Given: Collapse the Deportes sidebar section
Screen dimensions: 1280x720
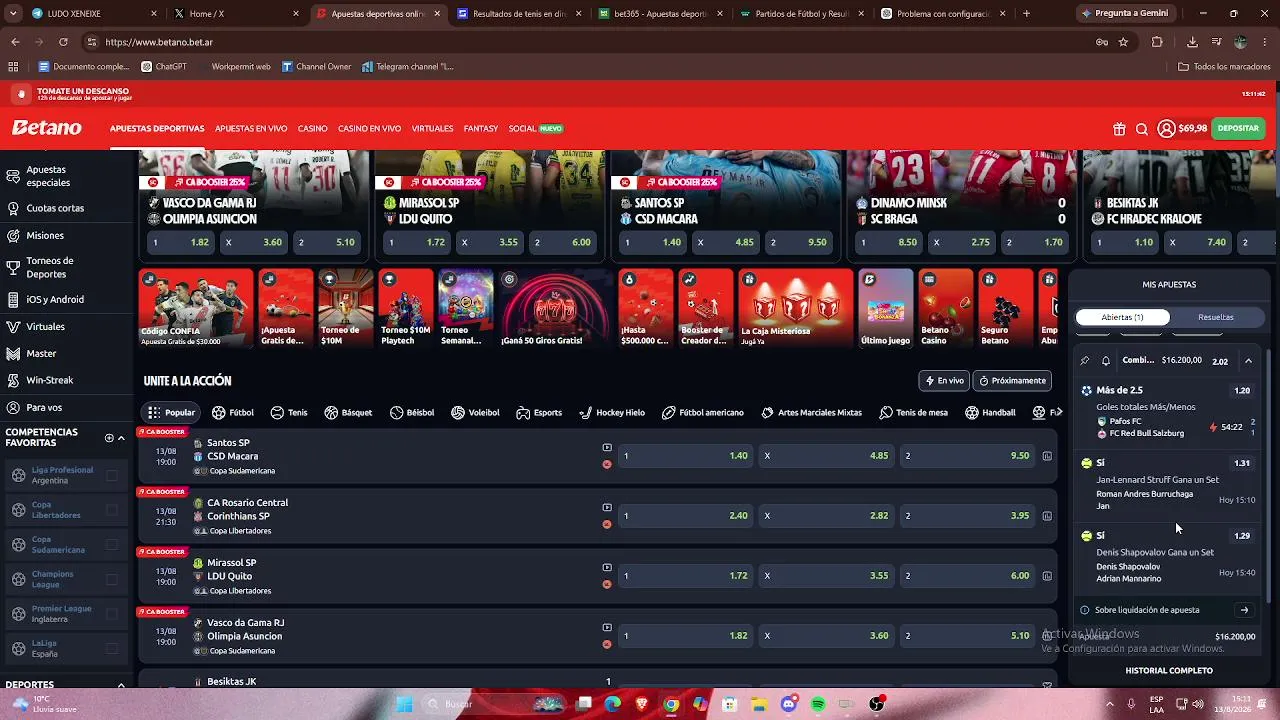Looking at the screenshot, I should (x=121, y=685).
